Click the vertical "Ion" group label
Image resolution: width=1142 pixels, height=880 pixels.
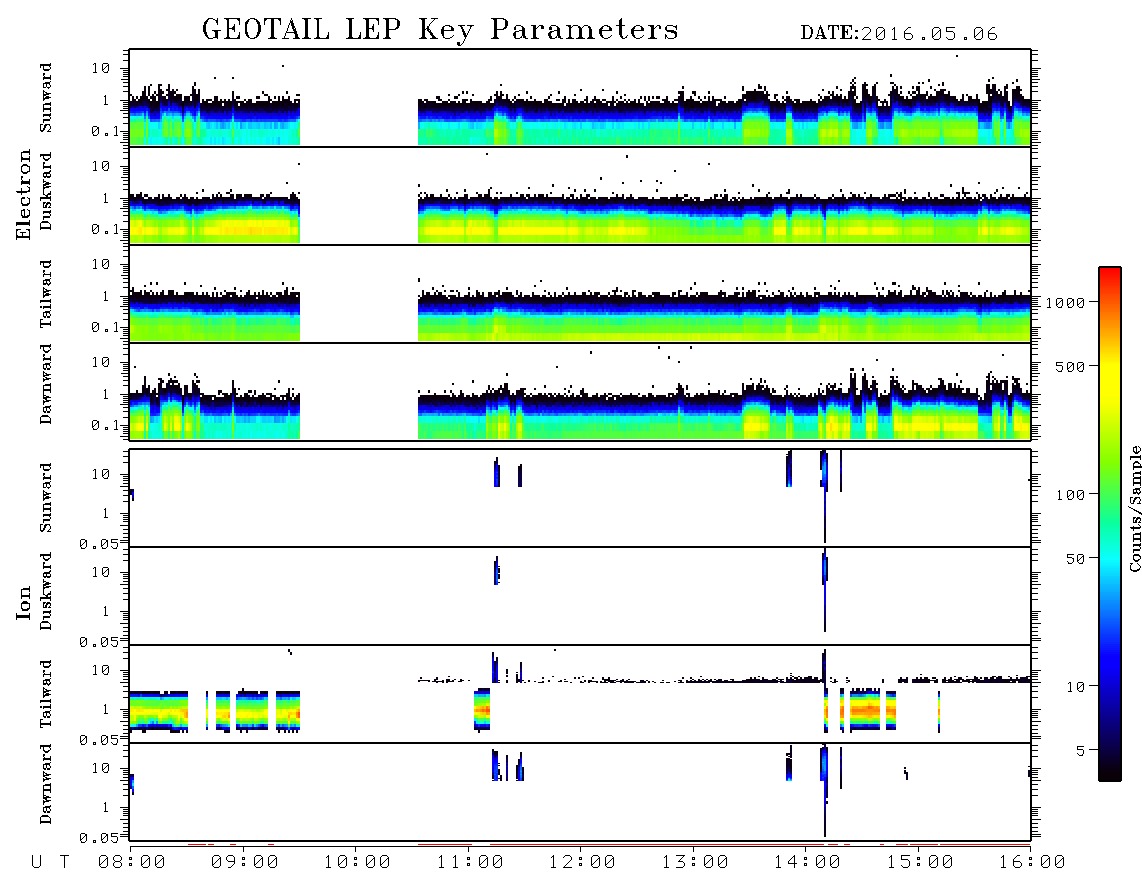24,602
